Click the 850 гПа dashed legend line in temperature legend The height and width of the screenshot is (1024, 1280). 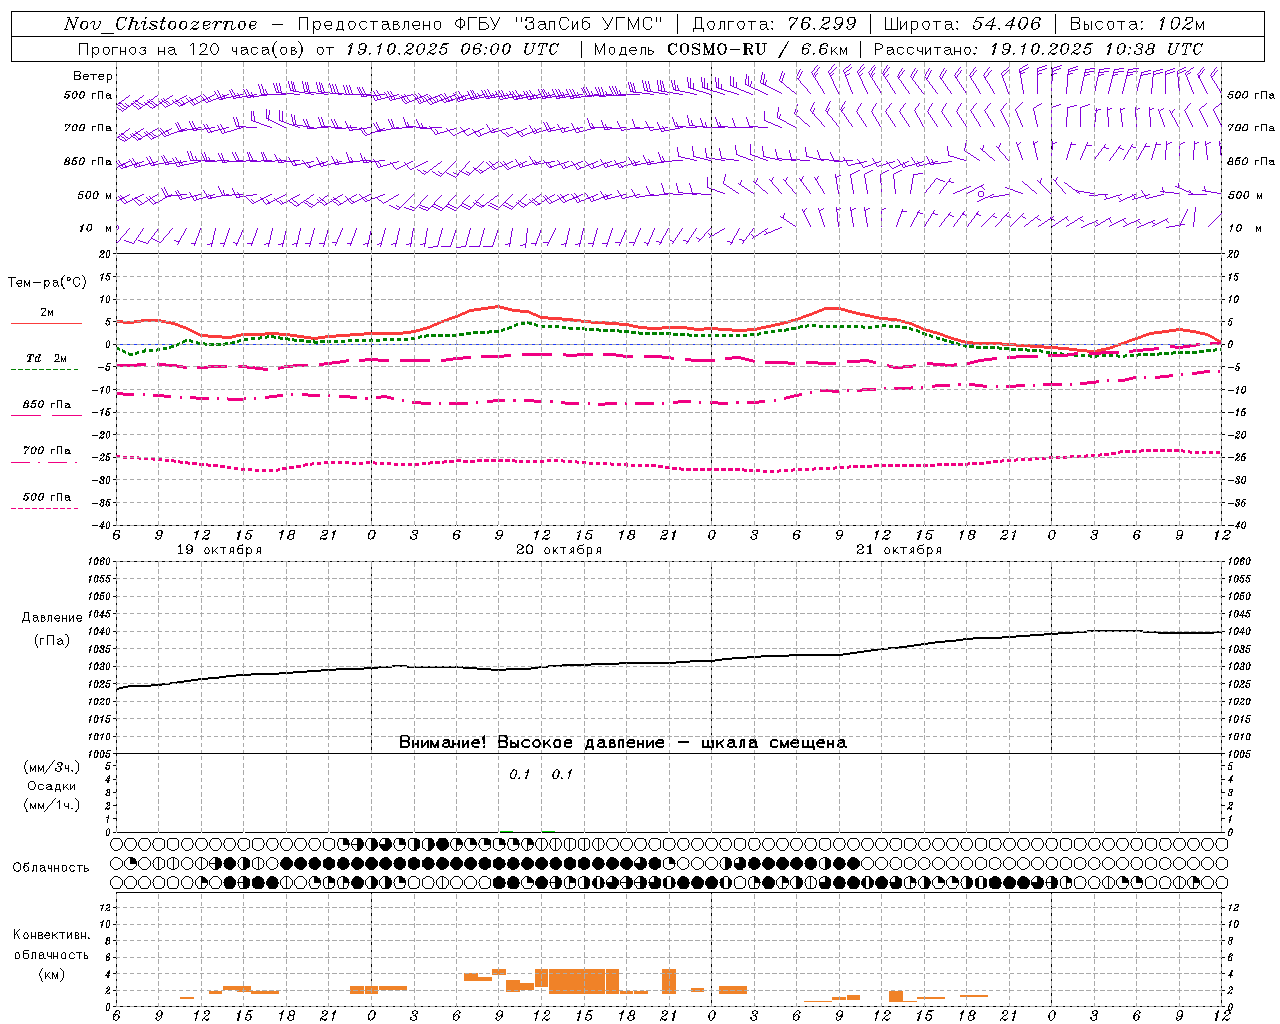tap(46, 414)
